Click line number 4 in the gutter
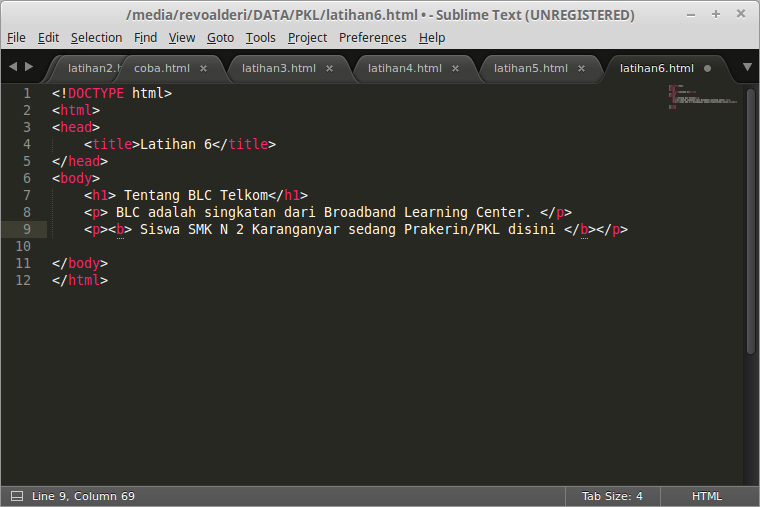This screenshot has height=507, width=760. tap(27, 144)
